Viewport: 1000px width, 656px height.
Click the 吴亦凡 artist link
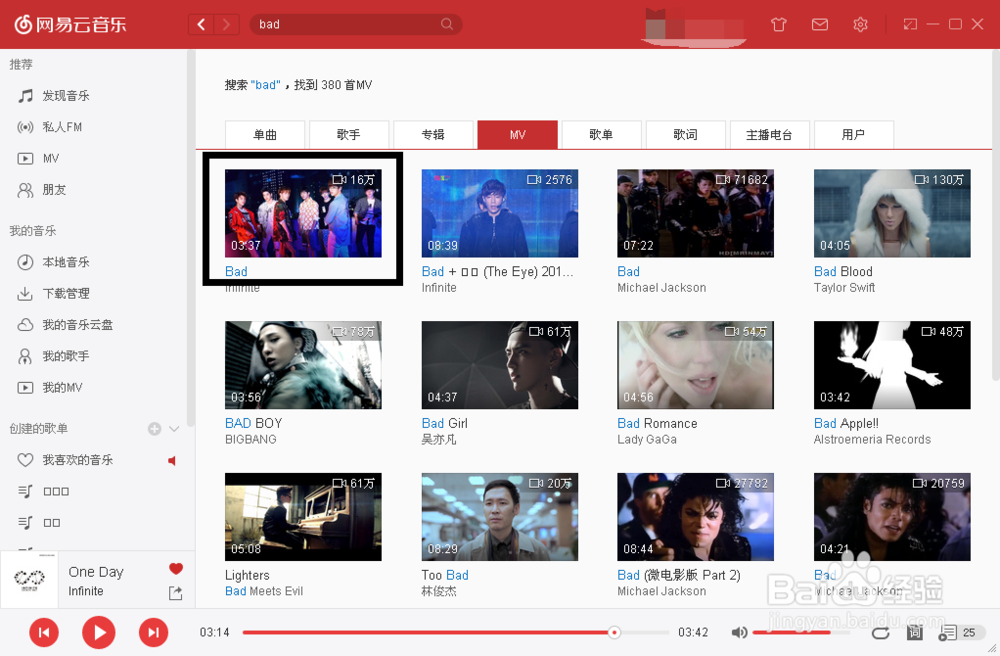pyautogui.click(x=439, y=439)
